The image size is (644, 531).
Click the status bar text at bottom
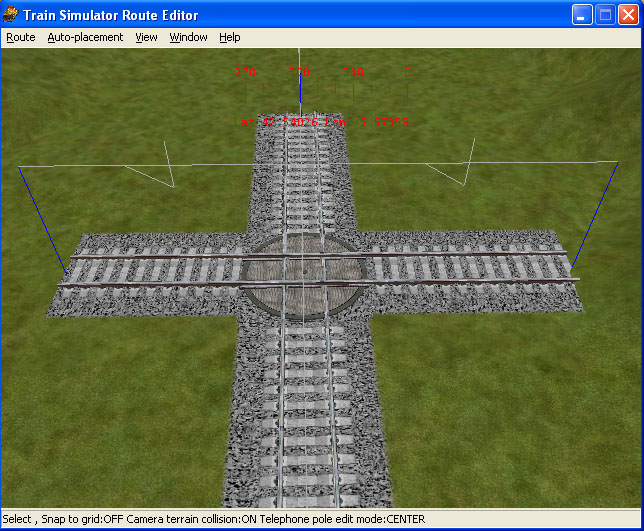(214, 520)
